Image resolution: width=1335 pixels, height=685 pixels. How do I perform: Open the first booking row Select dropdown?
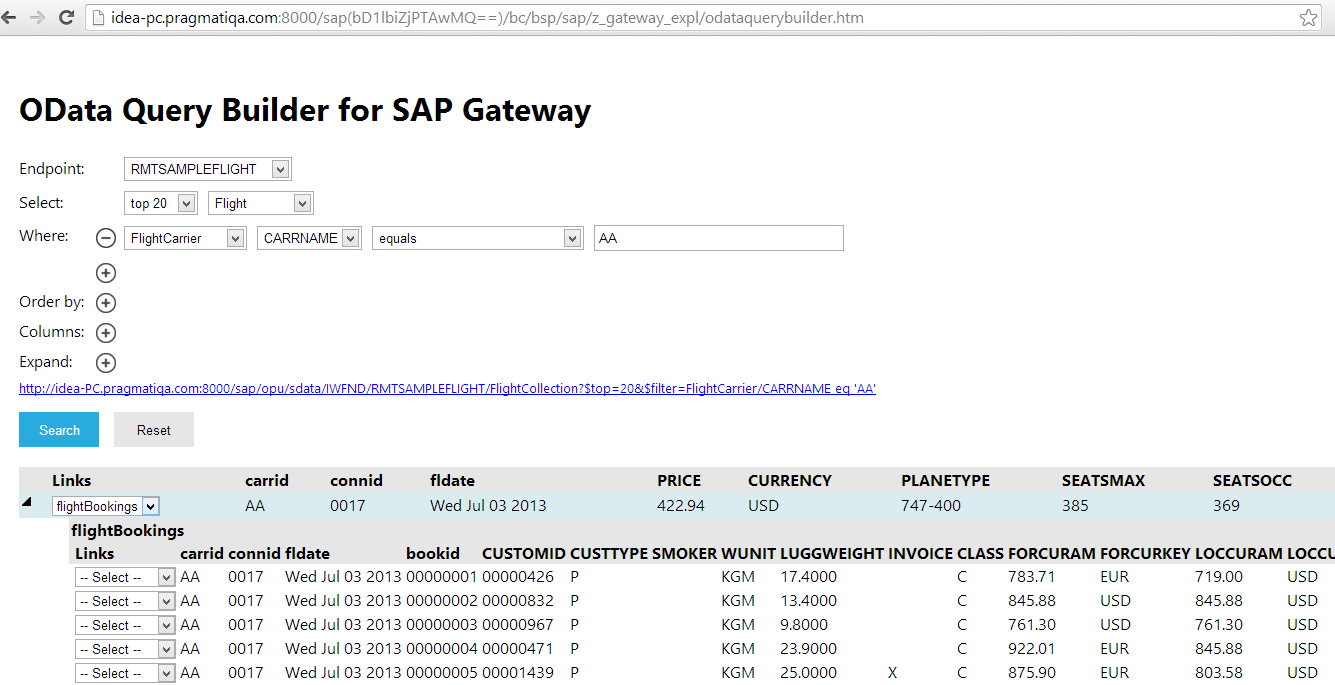tap(124, 576)
